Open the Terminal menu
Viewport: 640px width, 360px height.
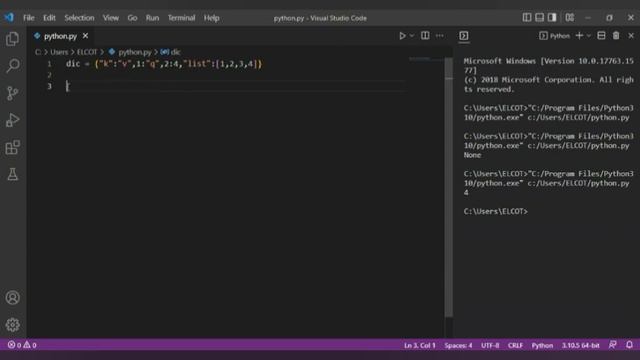pyautogui.click(x=181, y=18)
